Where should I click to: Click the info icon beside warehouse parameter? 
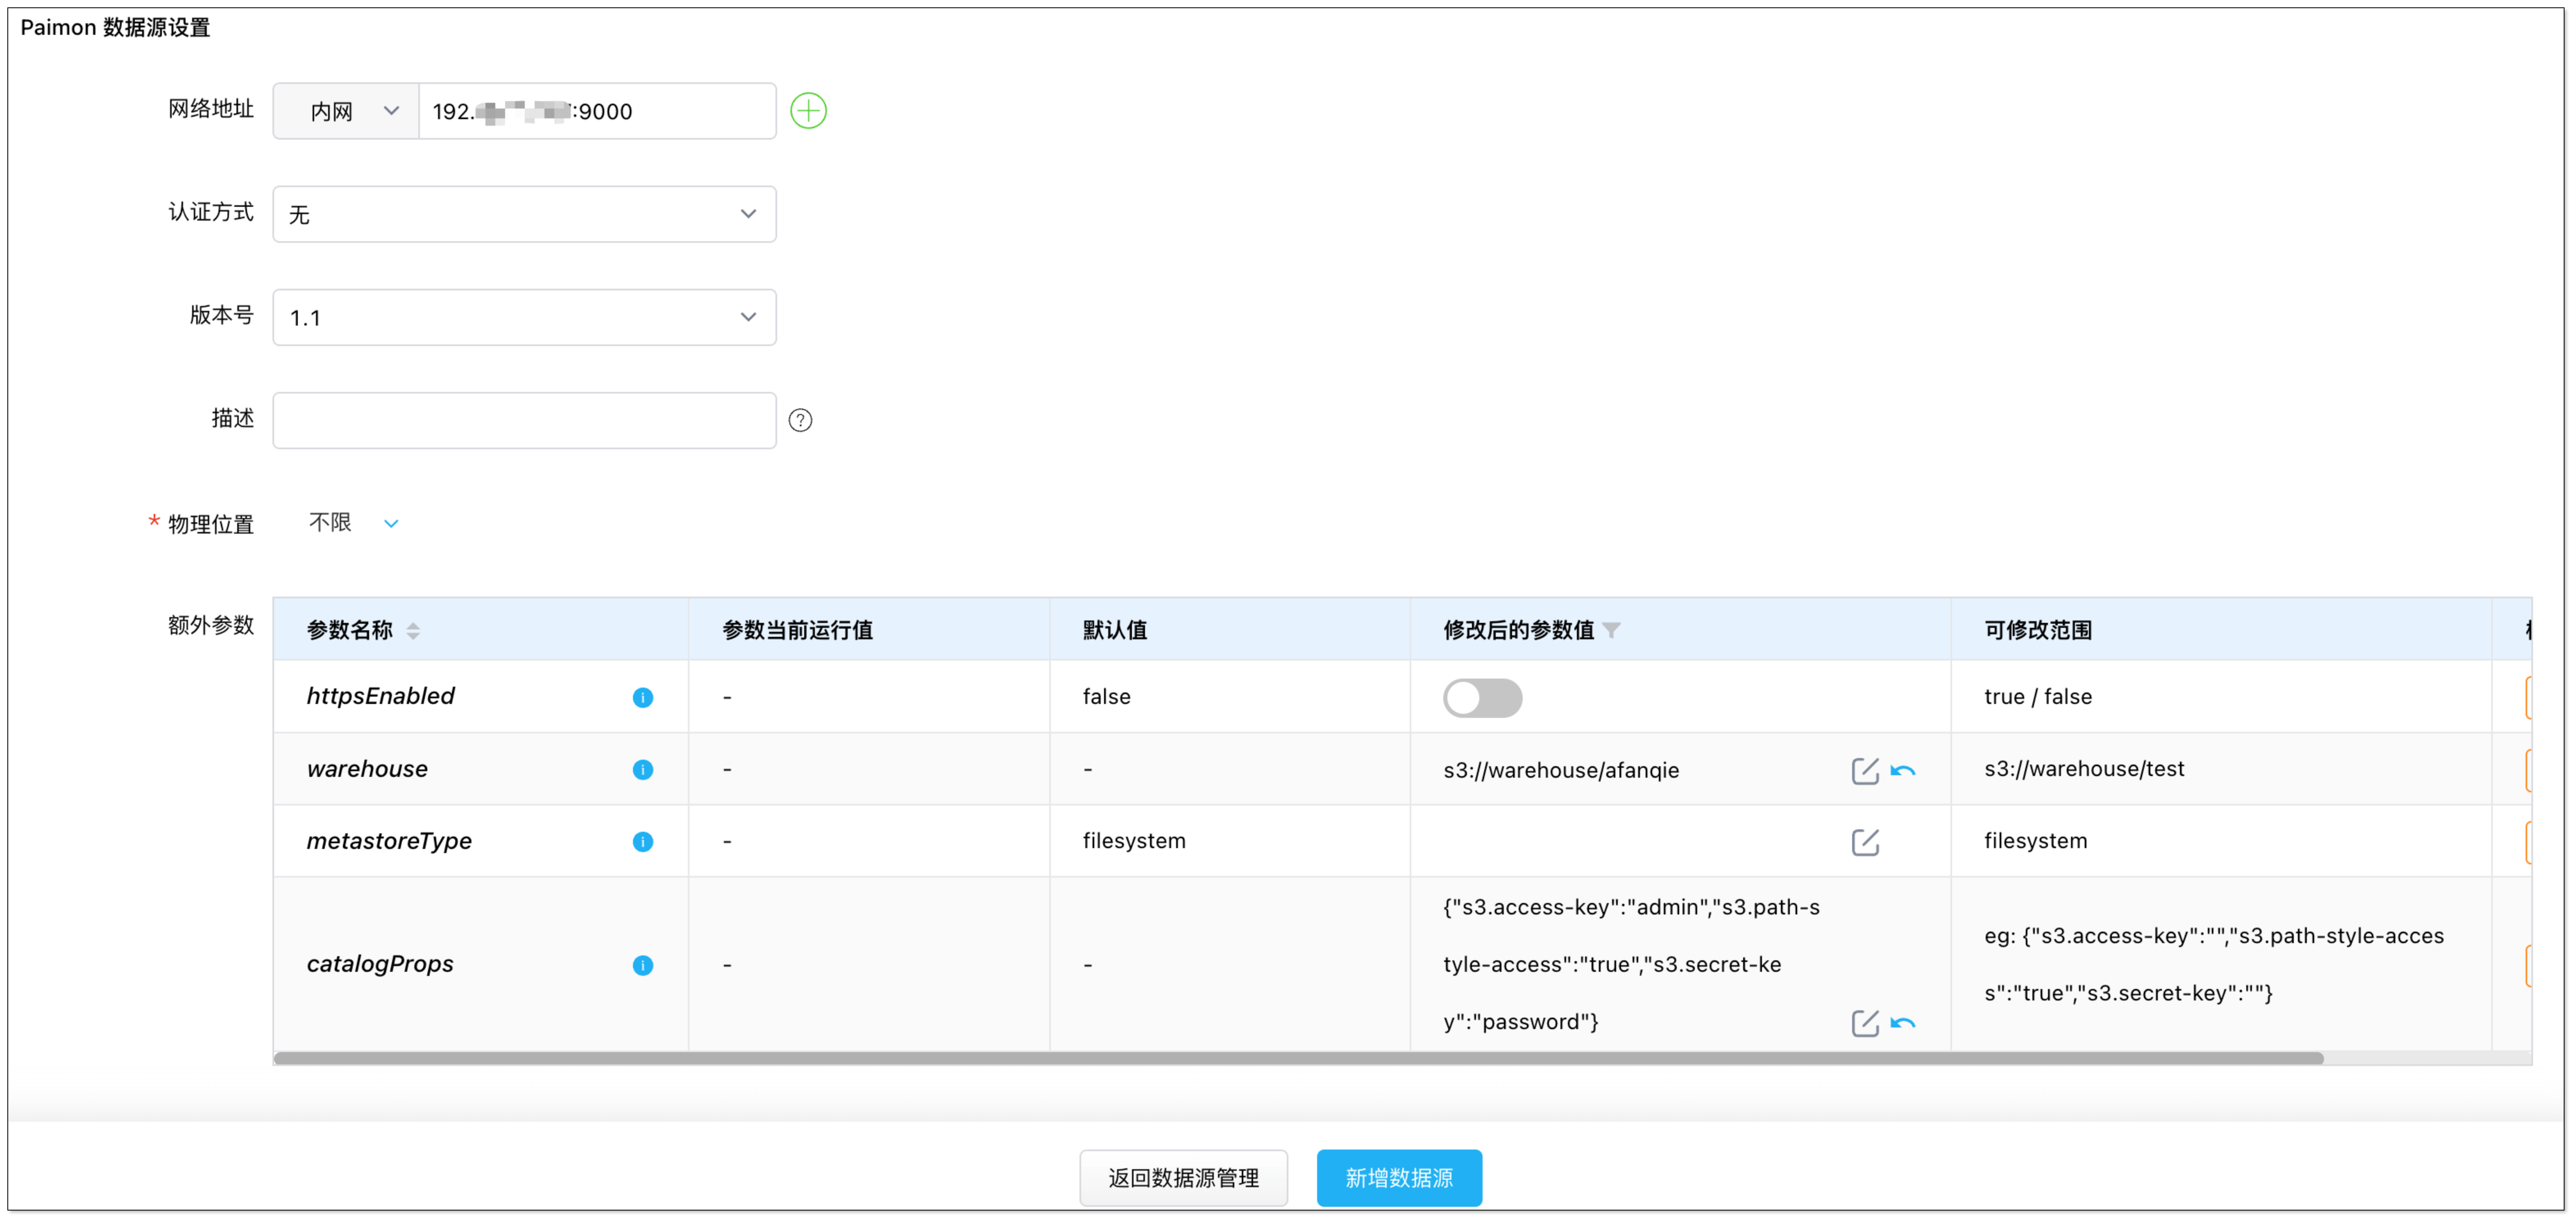click(x=643, y=770)
